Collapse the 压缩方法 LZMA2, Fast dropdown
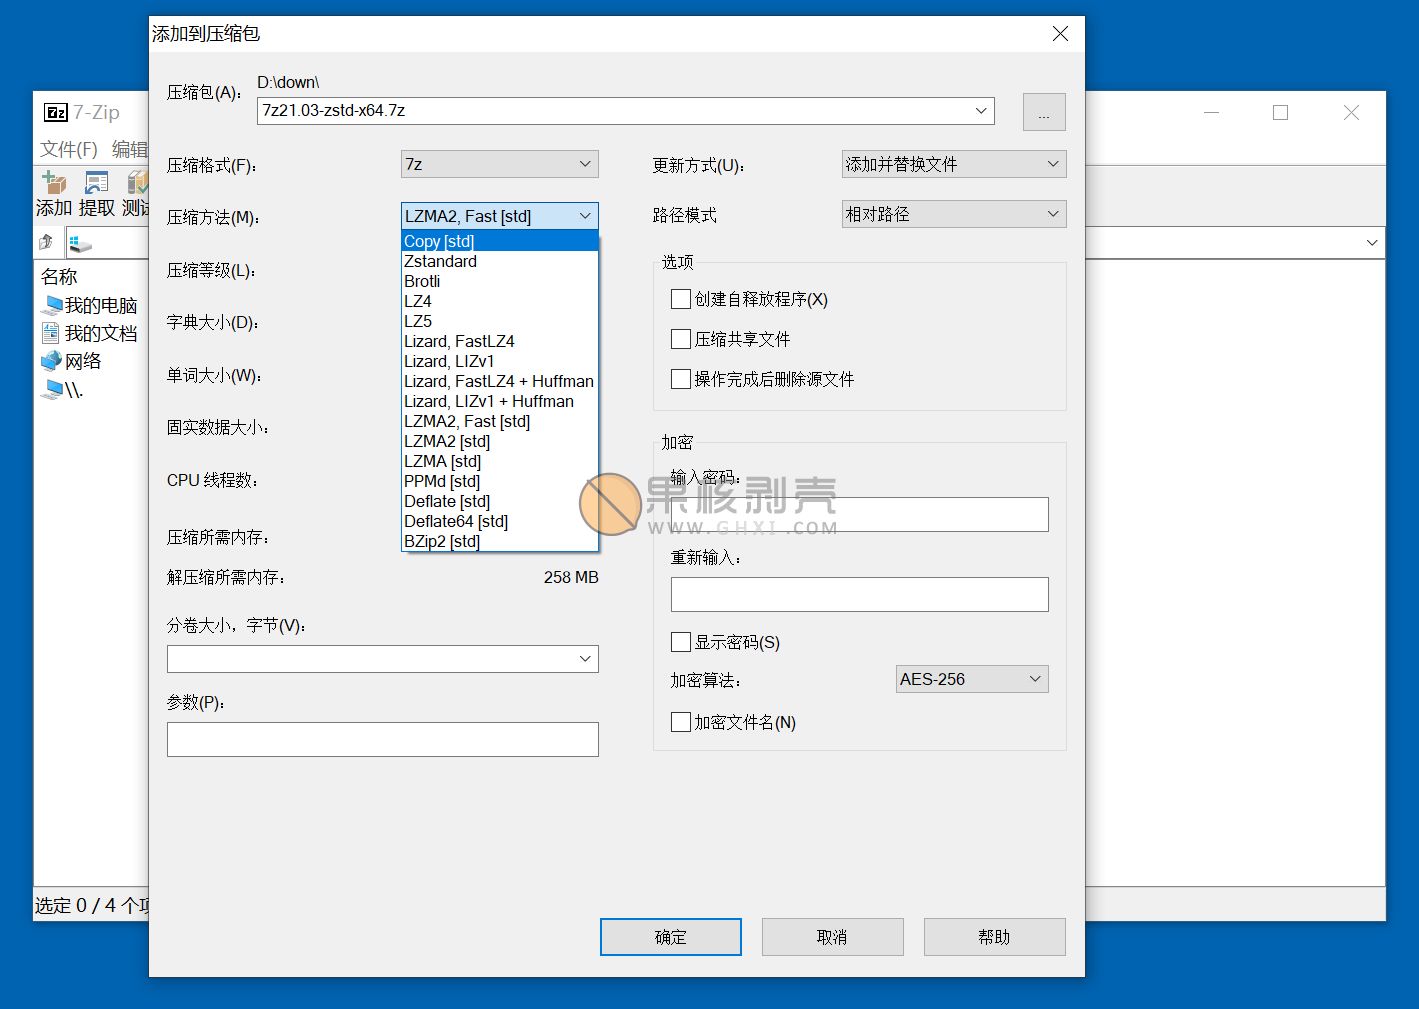The width and height of the screenshot is (1419, 1009). tap(500, 216)
